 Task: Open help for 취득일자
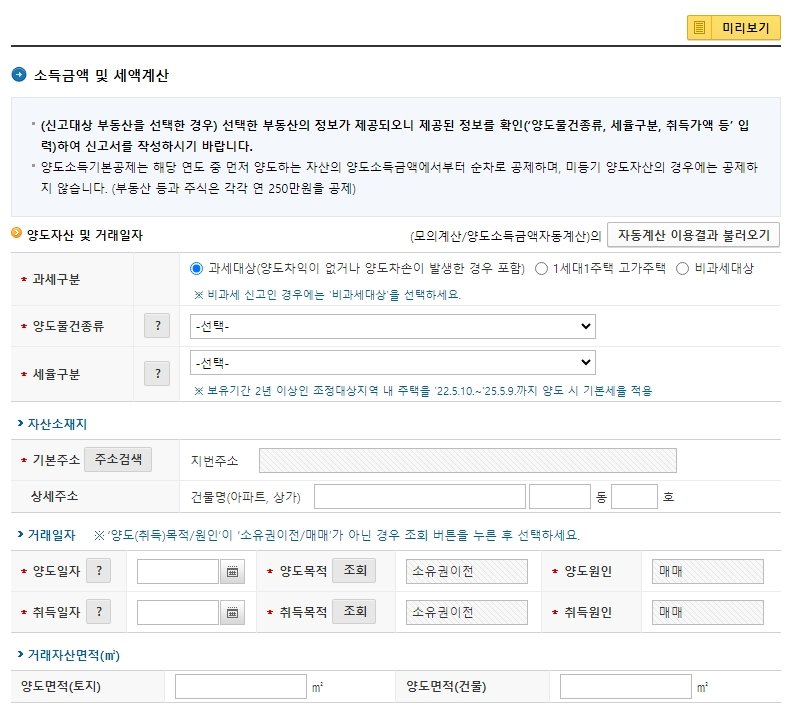click(98, 611)
